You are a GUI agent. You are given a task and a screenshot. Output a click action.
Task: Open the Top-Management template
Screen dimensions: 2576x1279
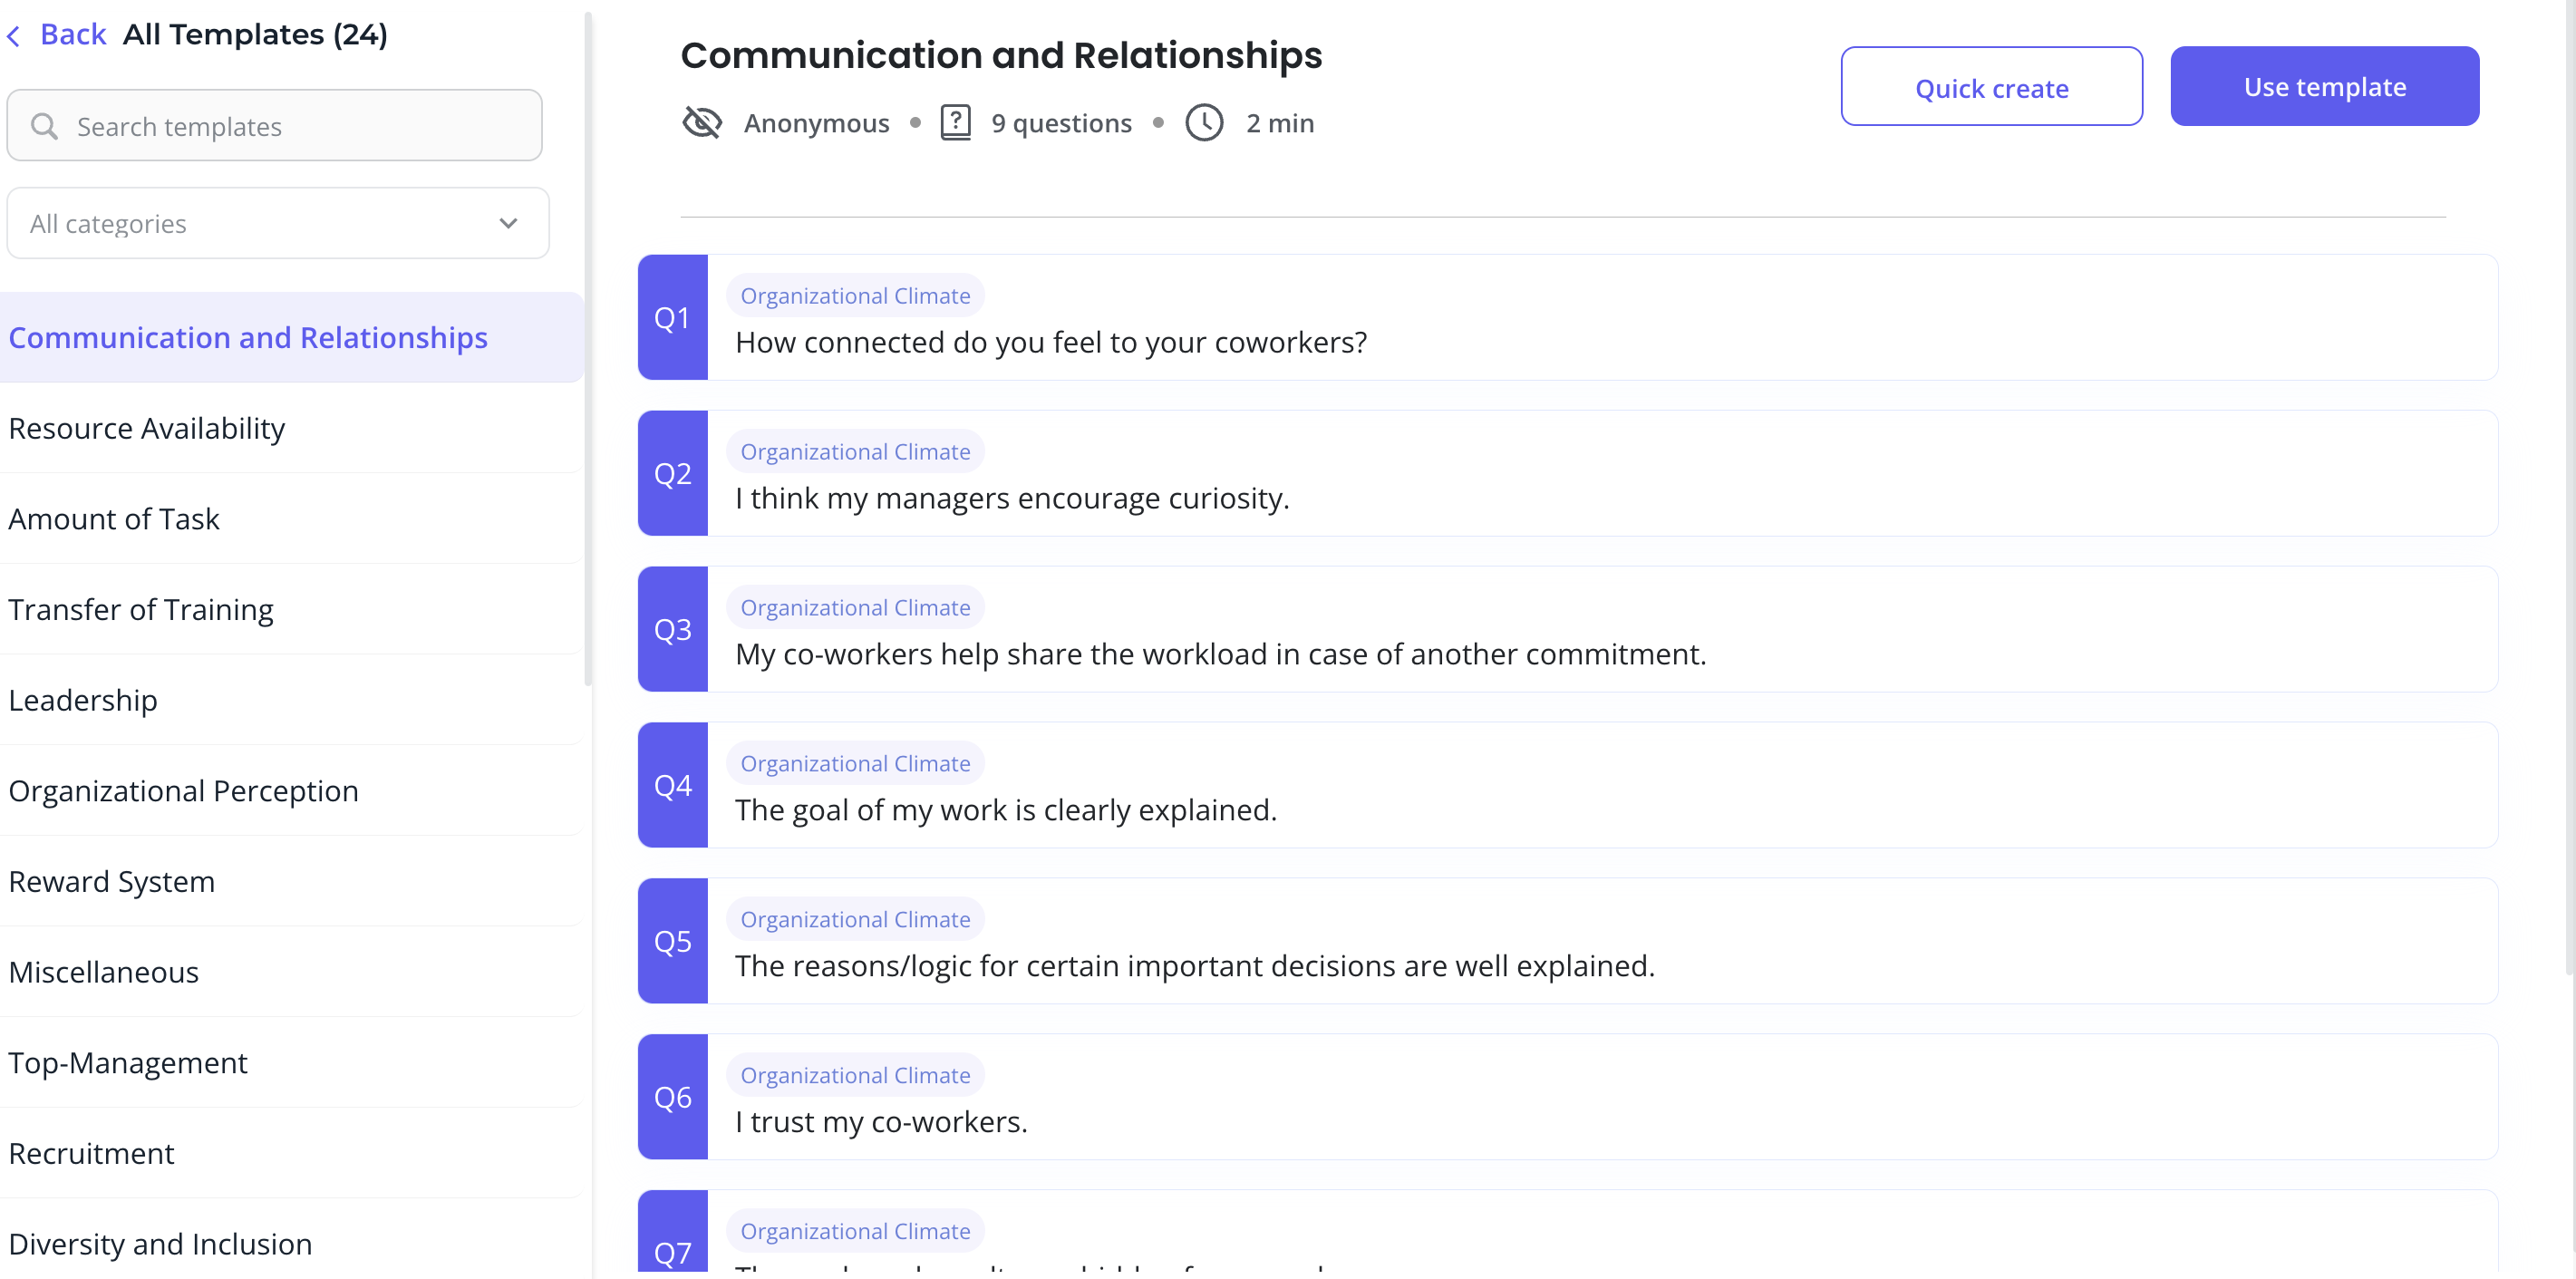[292, 1063]
